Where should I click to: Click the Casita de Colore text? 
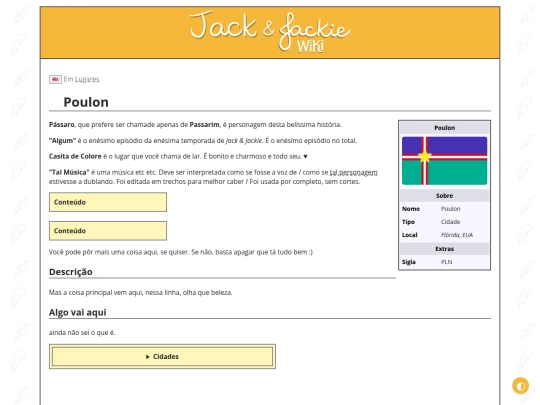tap(75, 156)
